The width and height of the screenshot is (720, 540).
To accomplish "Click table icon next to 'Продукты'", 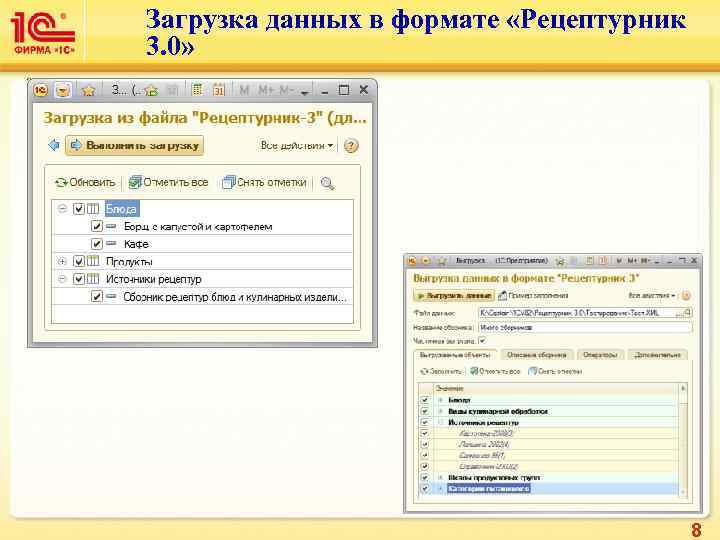I will [93, 261].
